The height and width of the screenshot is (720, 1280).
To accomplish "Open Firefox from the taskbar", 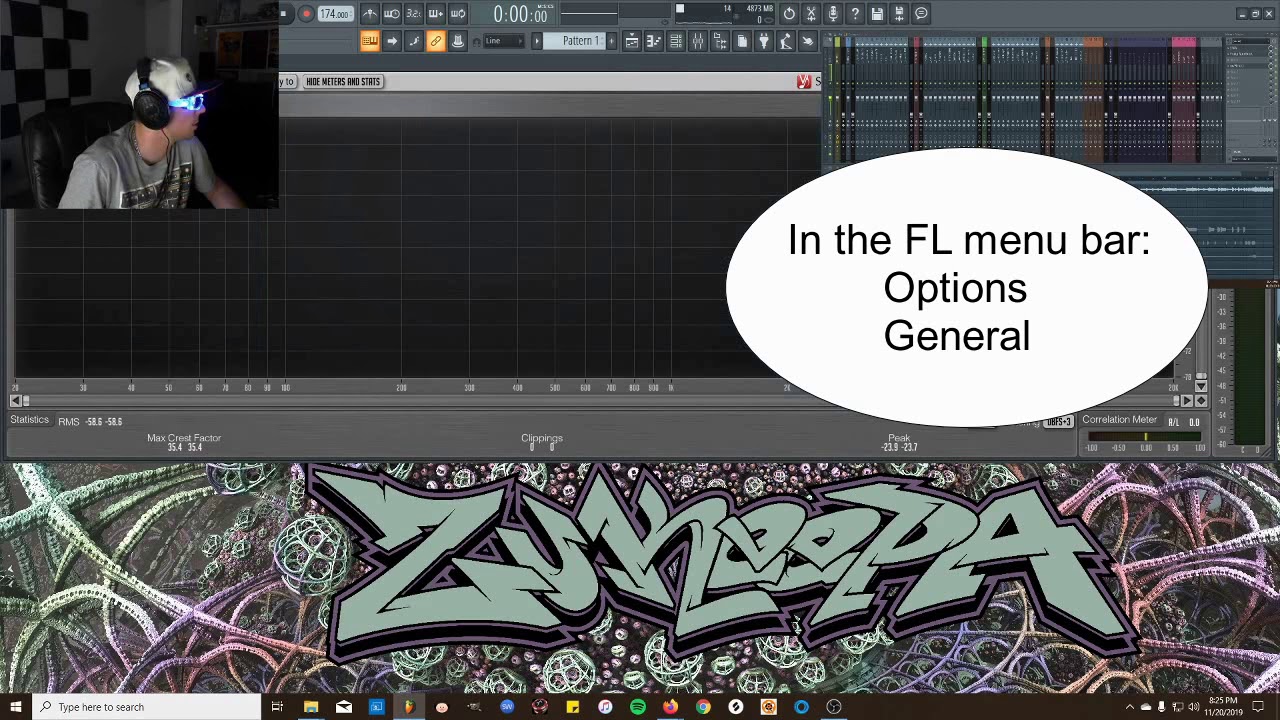I will tap(670, 707).
